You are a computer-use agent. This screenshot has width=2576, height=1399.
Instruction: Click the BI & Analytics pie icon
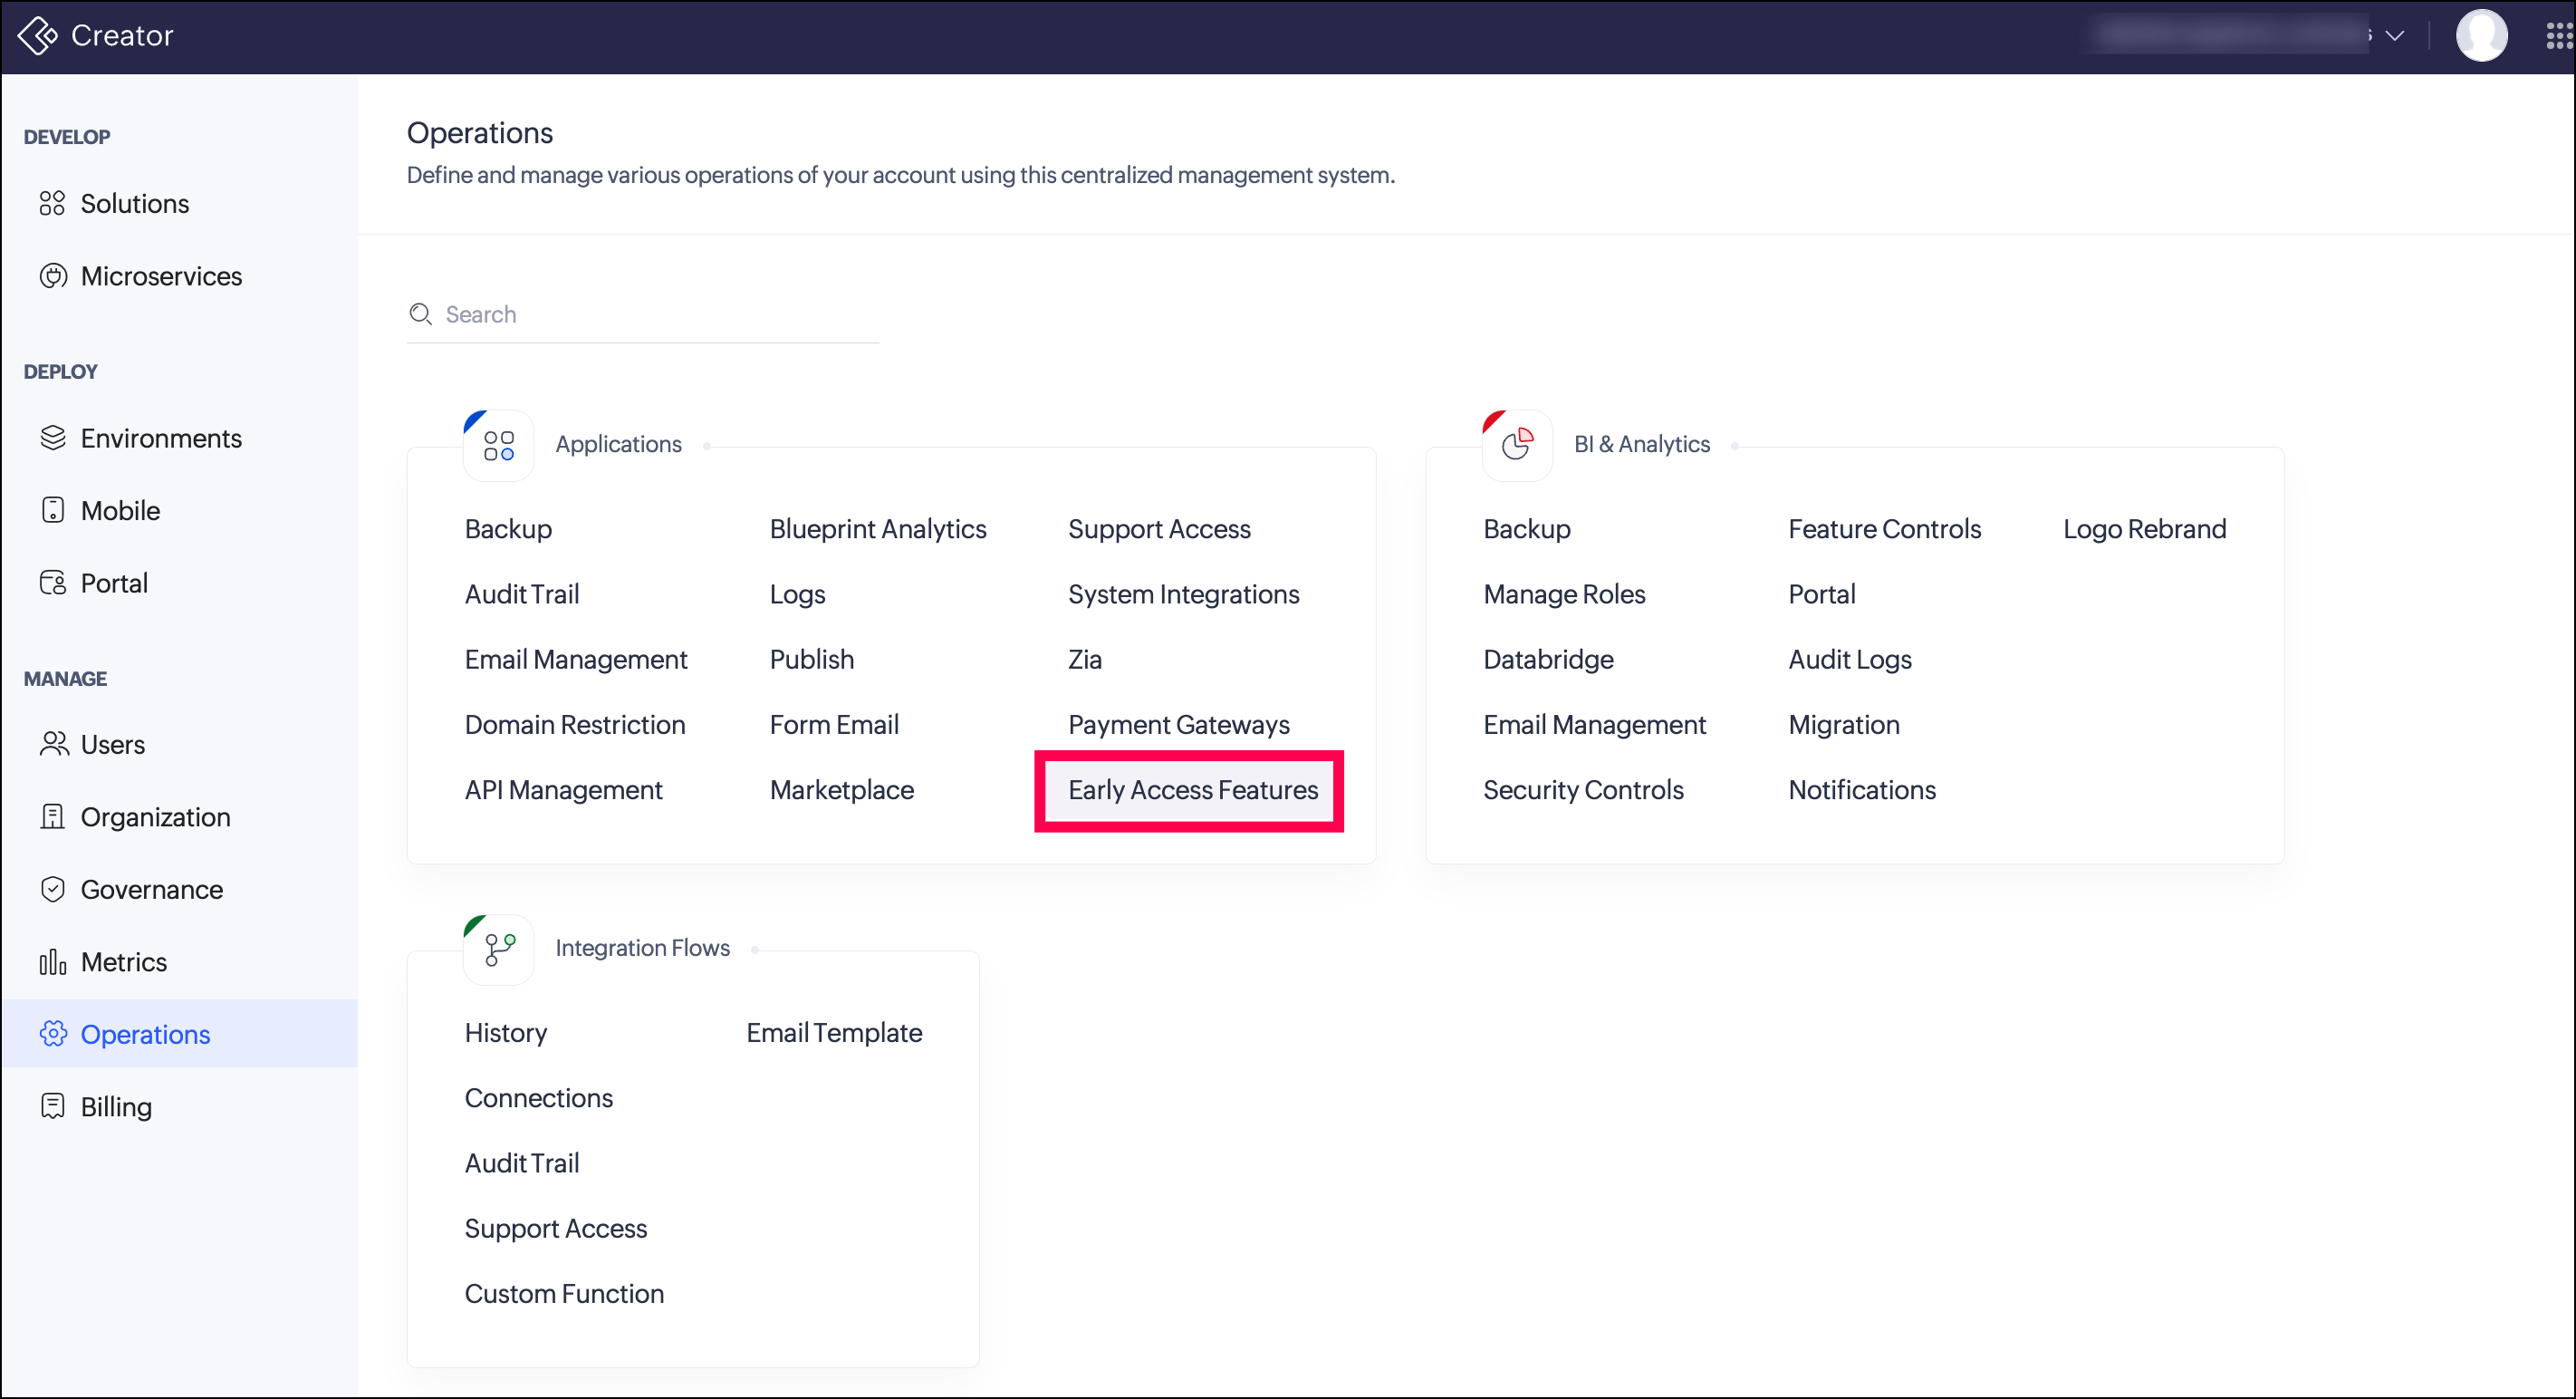1517,445
